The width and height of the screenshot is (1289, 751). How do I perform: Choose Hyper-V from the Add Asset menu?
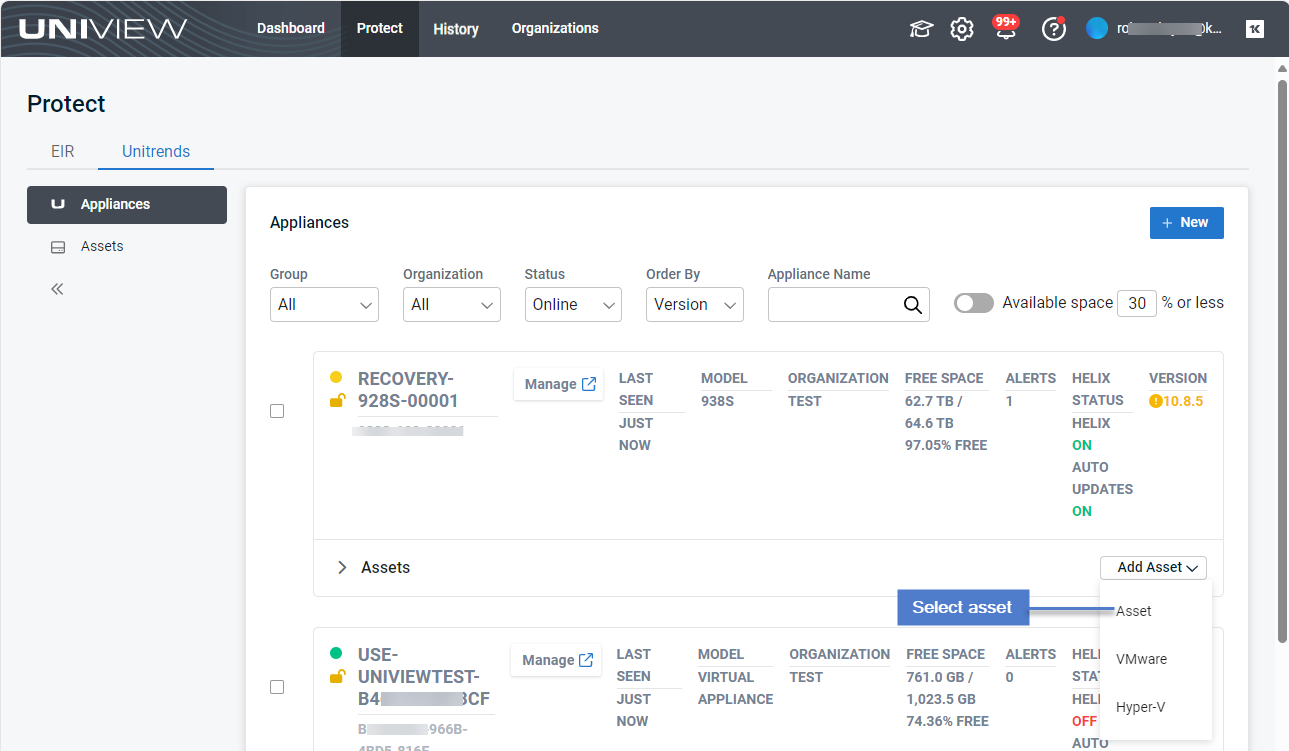(1140, 707)
